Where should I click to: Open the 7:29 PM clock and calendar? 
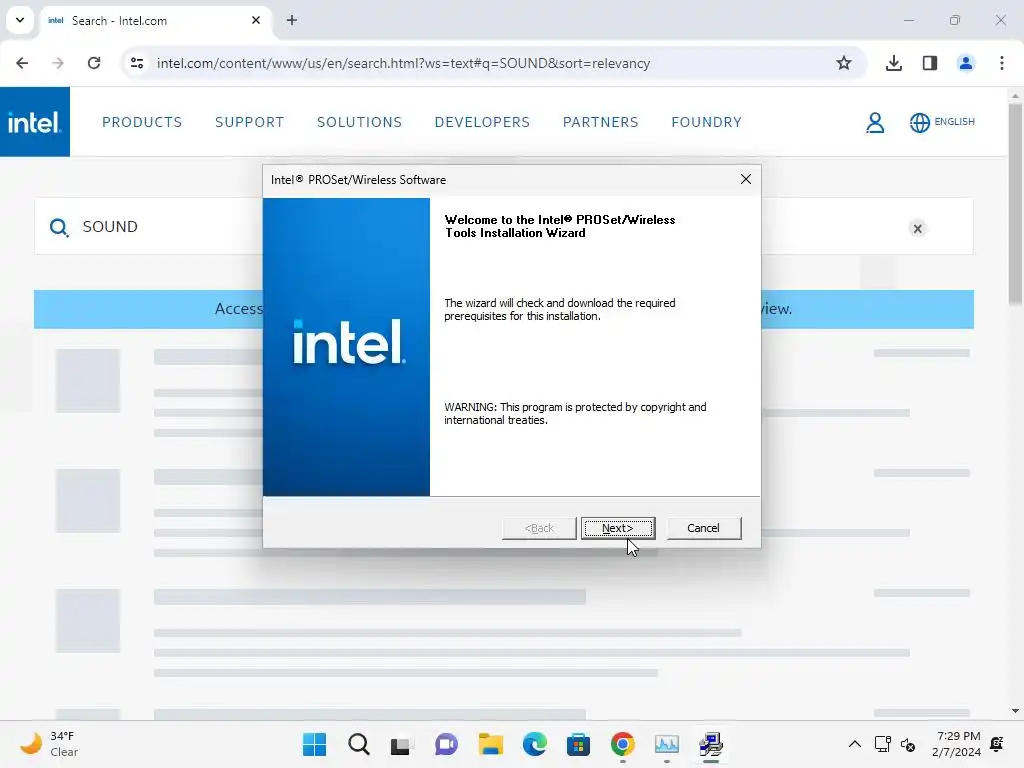(x=957, y=744)
